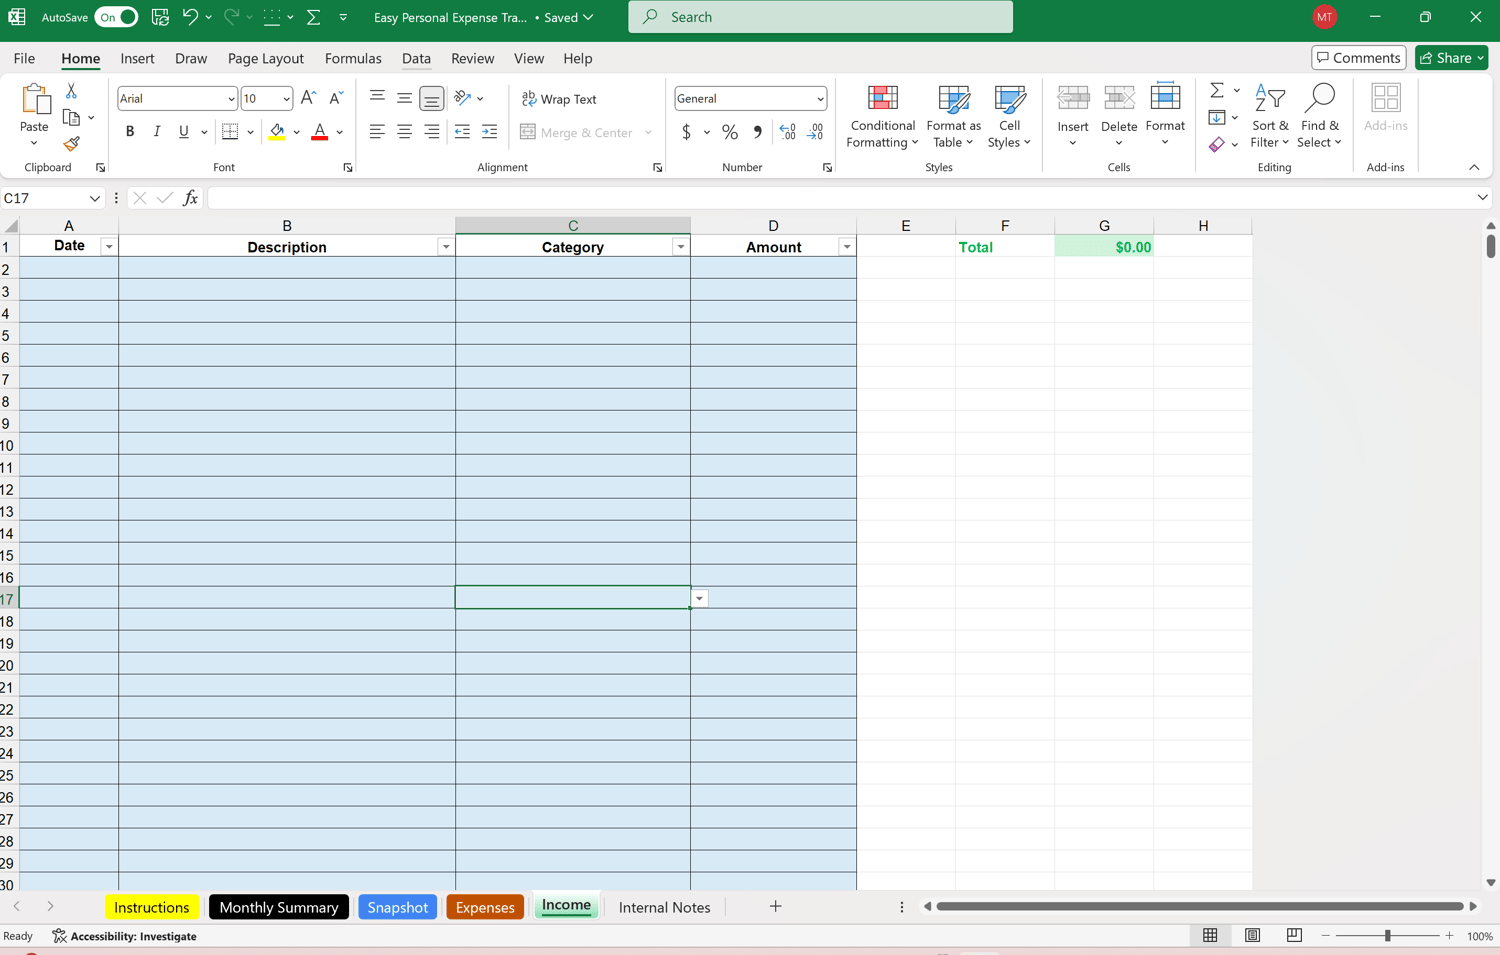Viewport: 1500px width, 955px height.
Task: Click the Insert Function fx icon
Action: point(190,198)
